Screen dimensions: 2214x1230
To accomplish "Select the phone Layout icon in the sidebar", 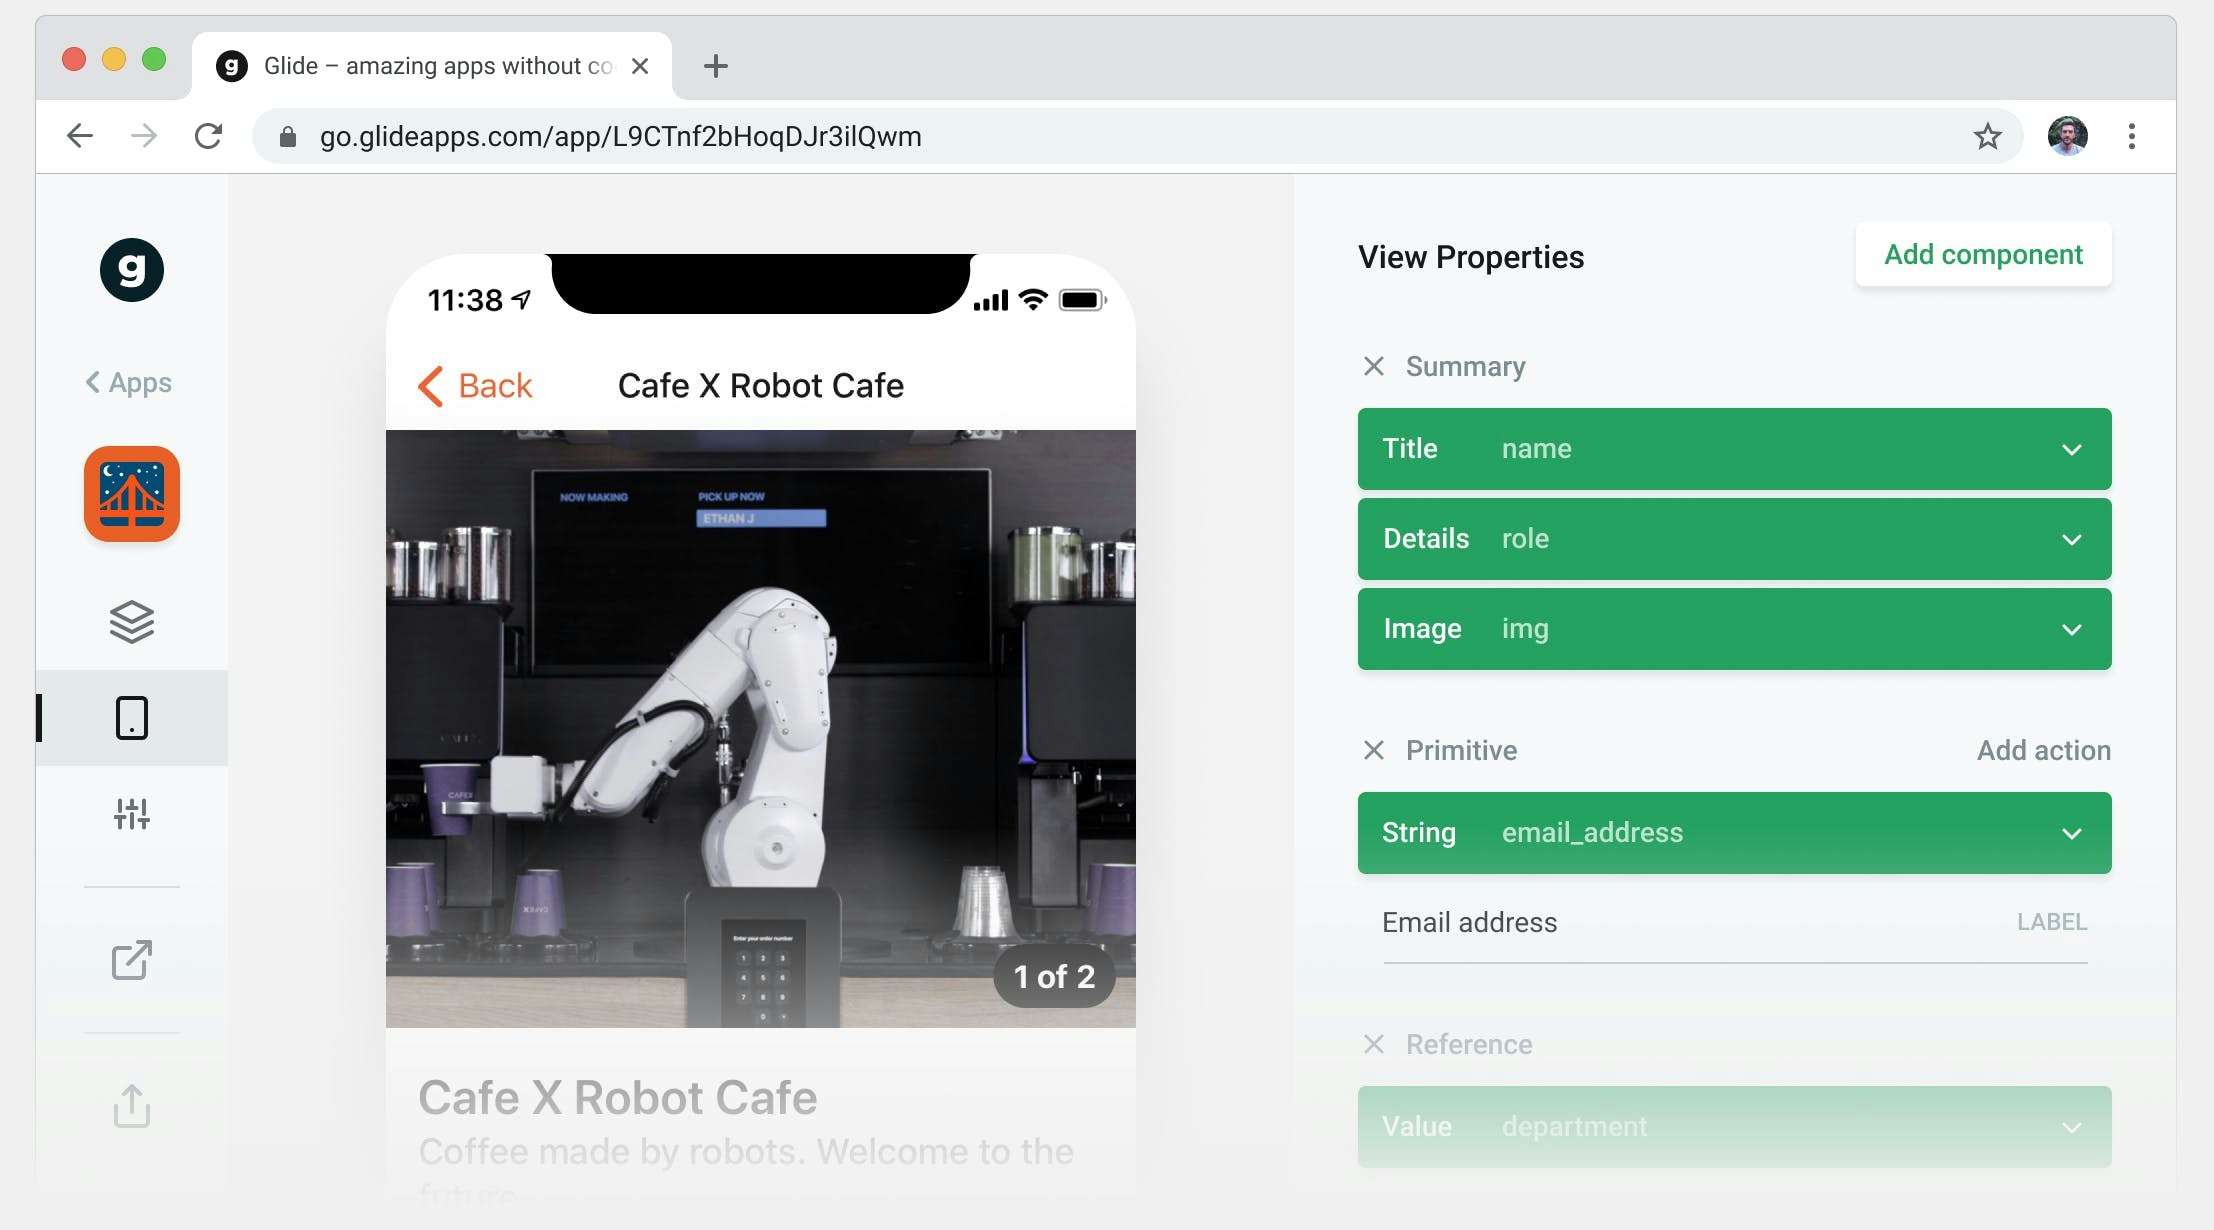I will (x=132, y=718).
